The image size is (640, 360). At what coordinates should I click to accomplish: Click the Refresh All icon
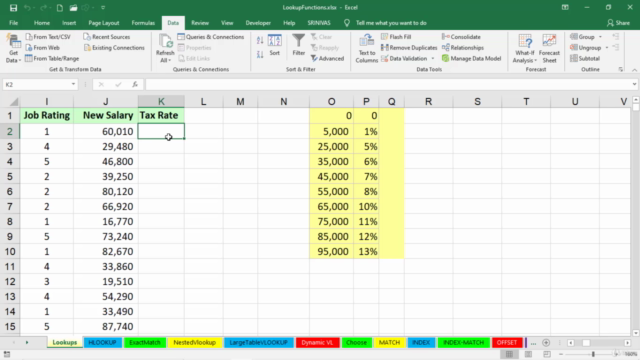tap(165, 42)
